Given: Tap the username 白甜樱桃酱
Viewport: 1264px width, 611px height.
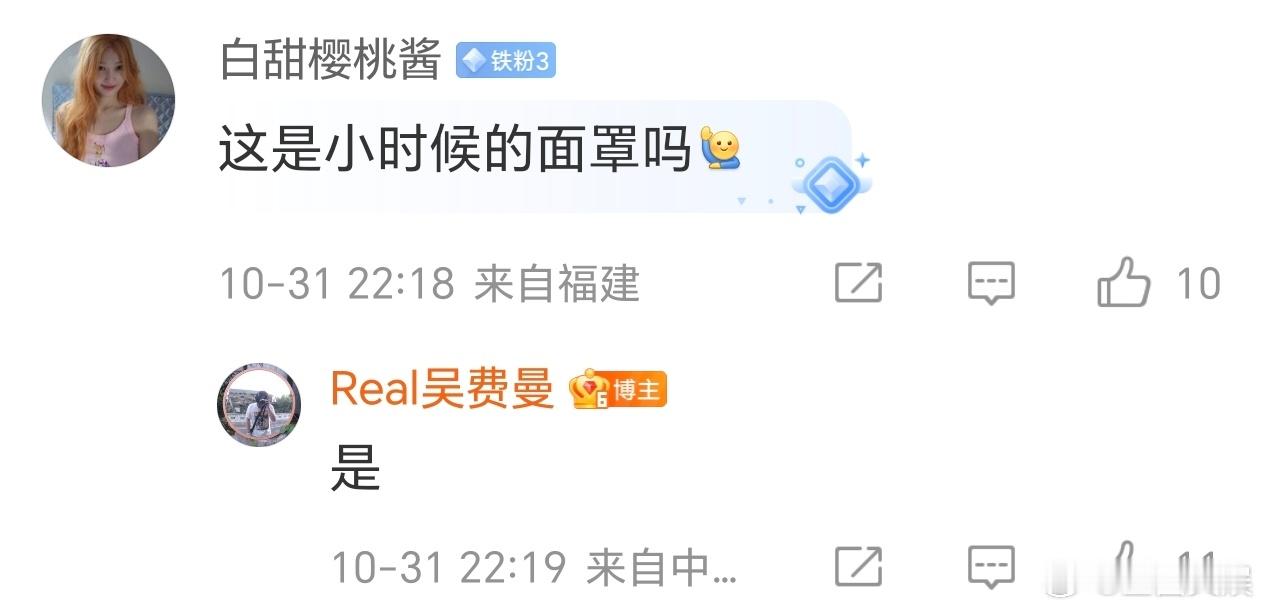Looking at the screenshot, I should 331,62.
